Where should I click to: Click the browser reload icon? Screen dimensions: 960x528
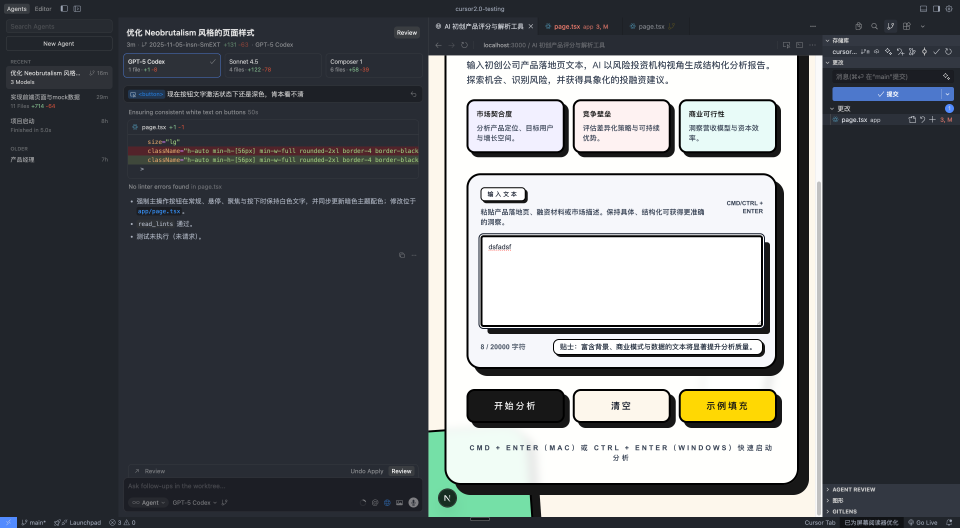(465, 45)
